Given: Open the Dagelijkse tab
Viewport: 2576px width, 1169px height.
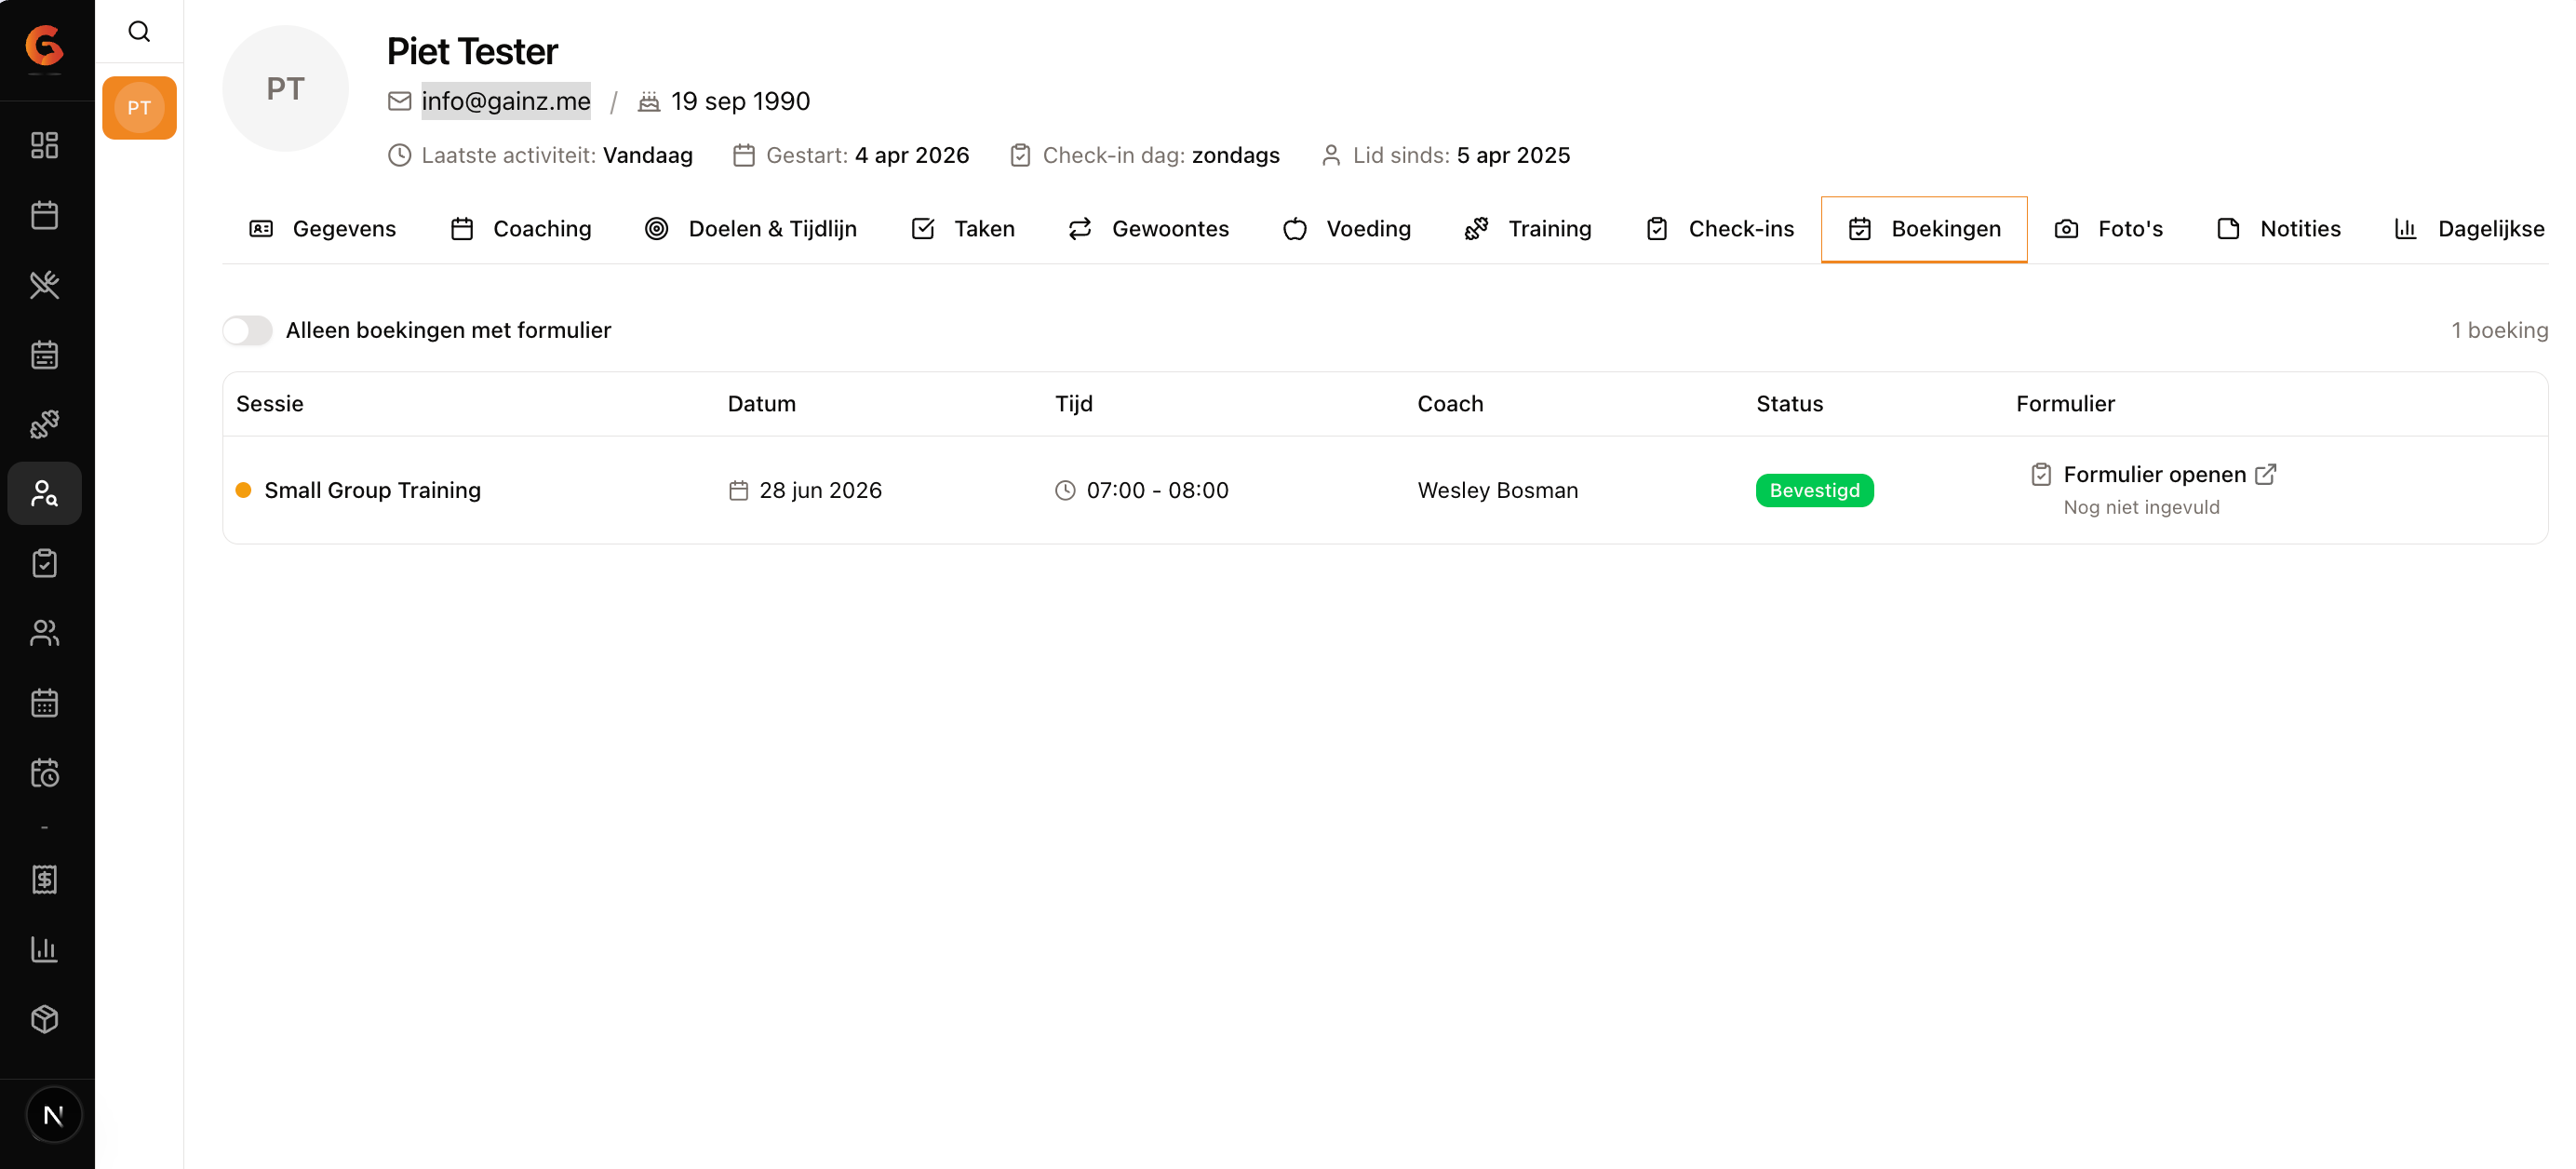Looking at the screenshot, I should coord(2470,229).
